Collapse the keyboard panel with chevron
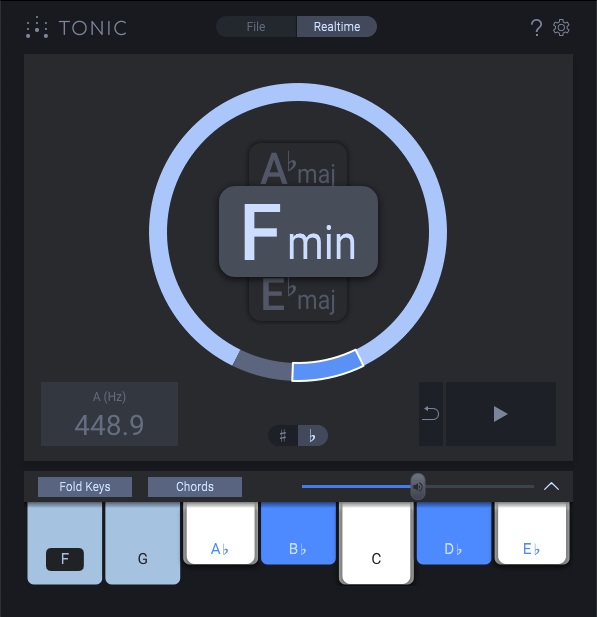Screen dimensions: 597x617 551,486
